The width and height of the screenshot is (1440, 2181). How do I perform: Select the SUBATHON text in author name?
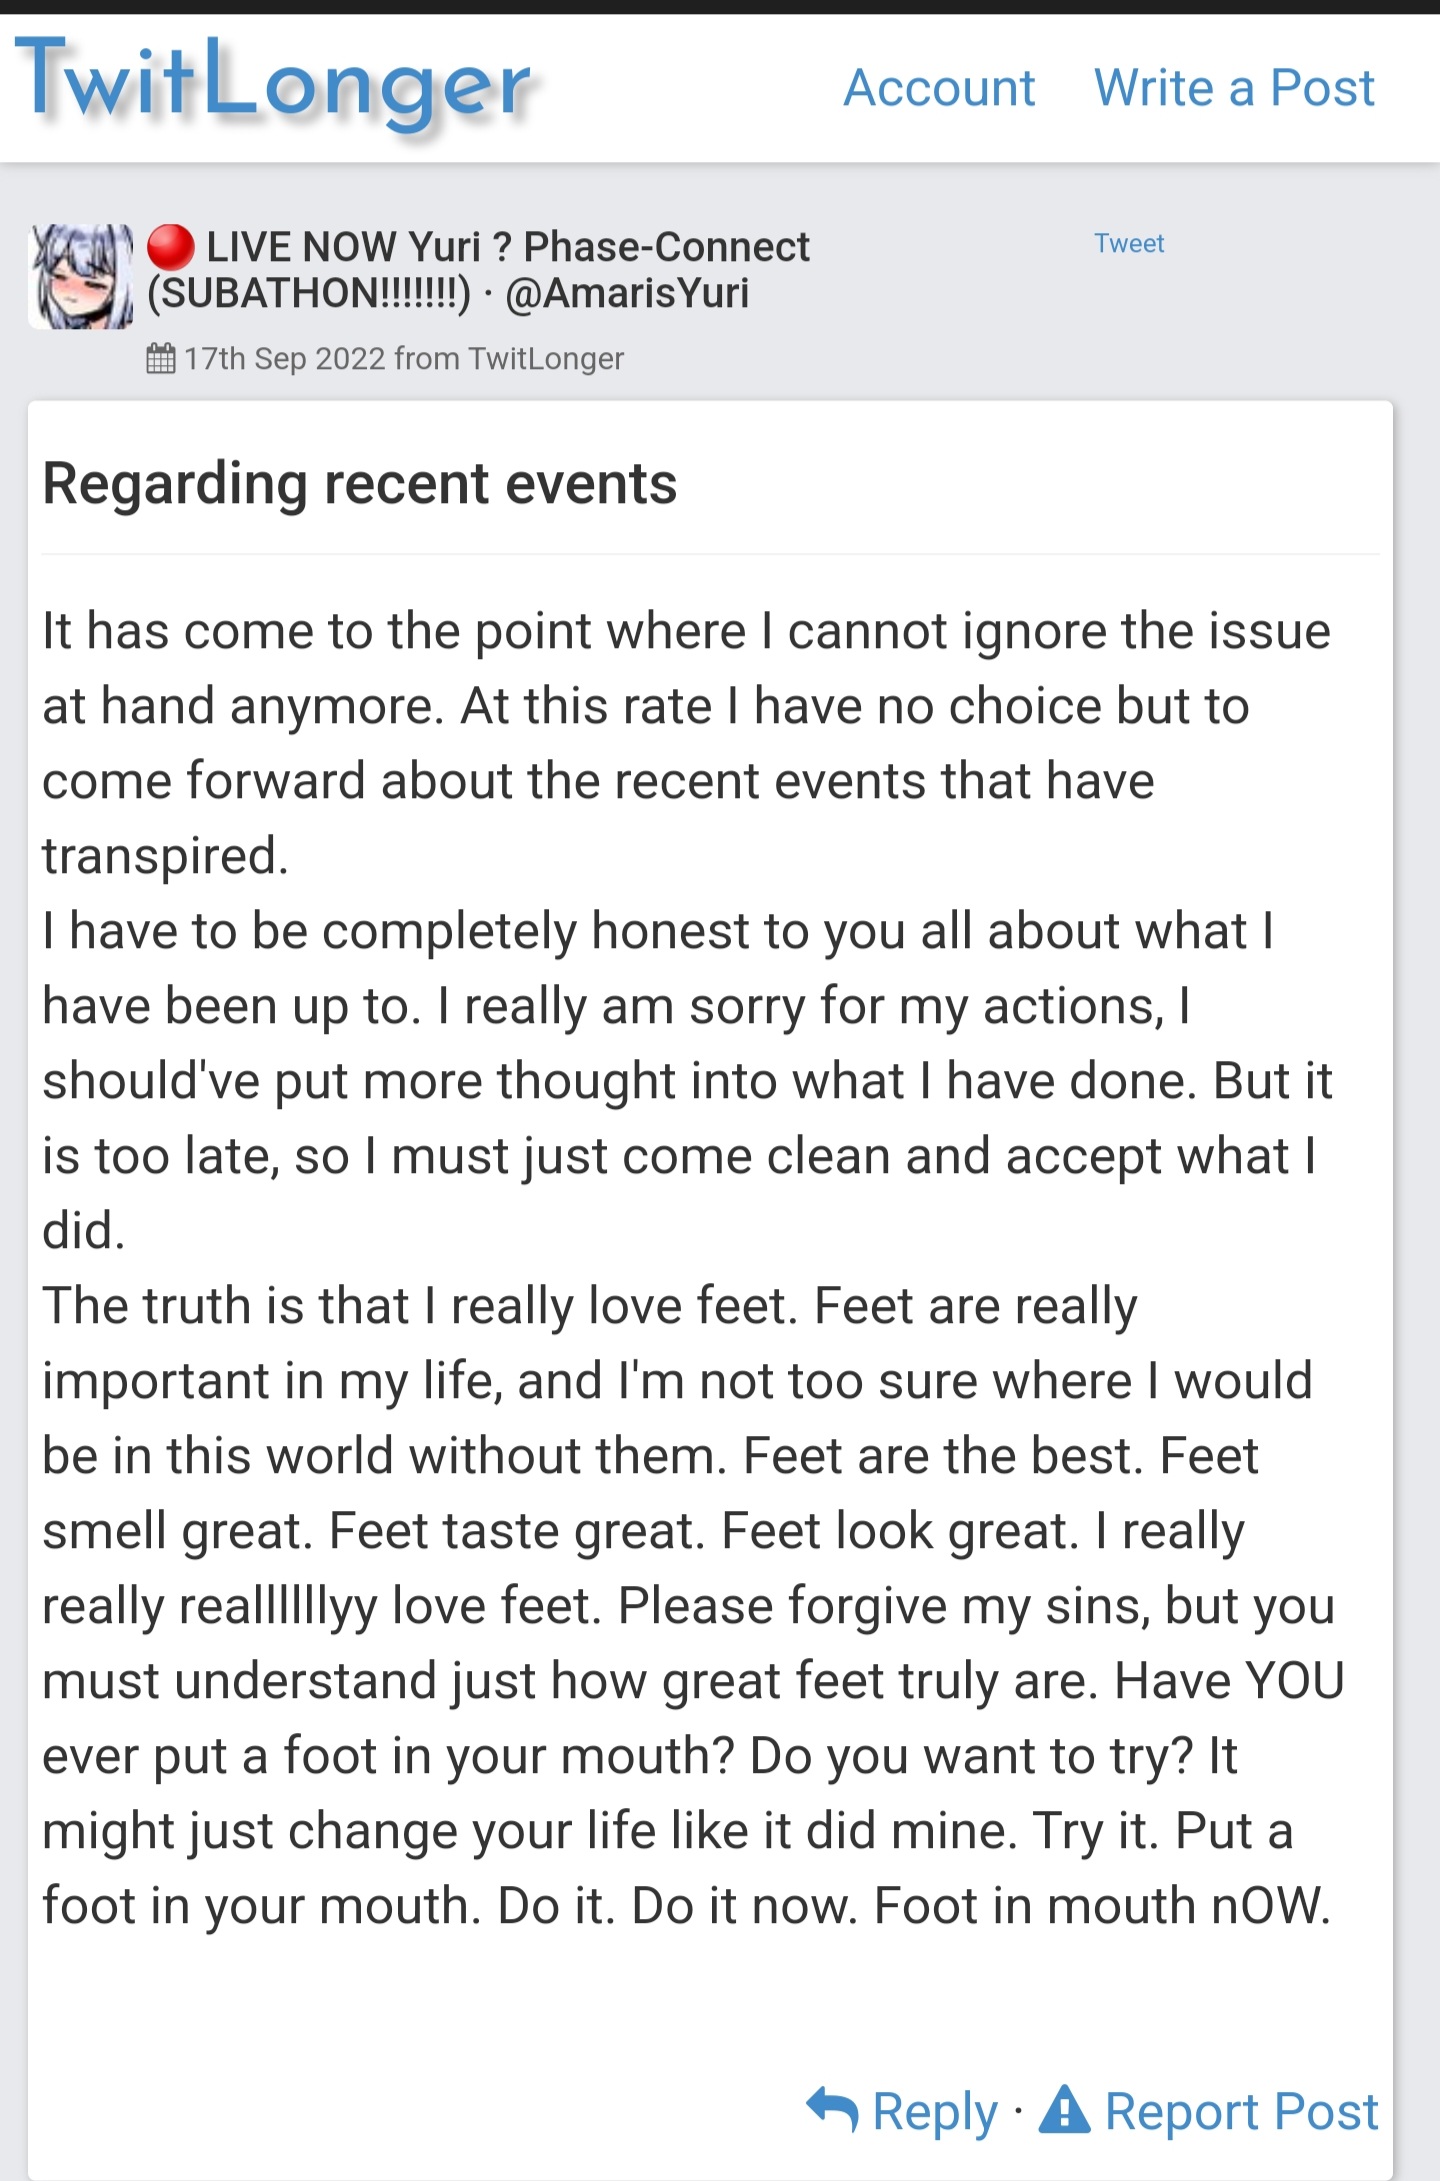(309, 294)
